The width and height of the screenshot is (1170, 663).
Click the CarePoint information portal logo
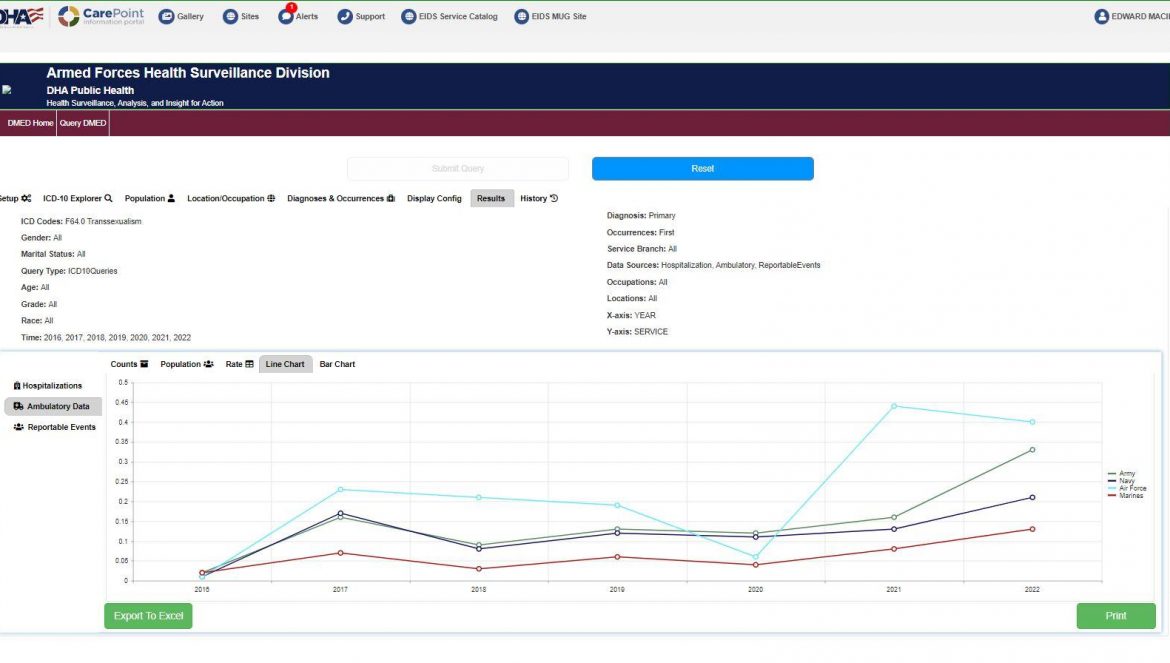tap(101, 16)
